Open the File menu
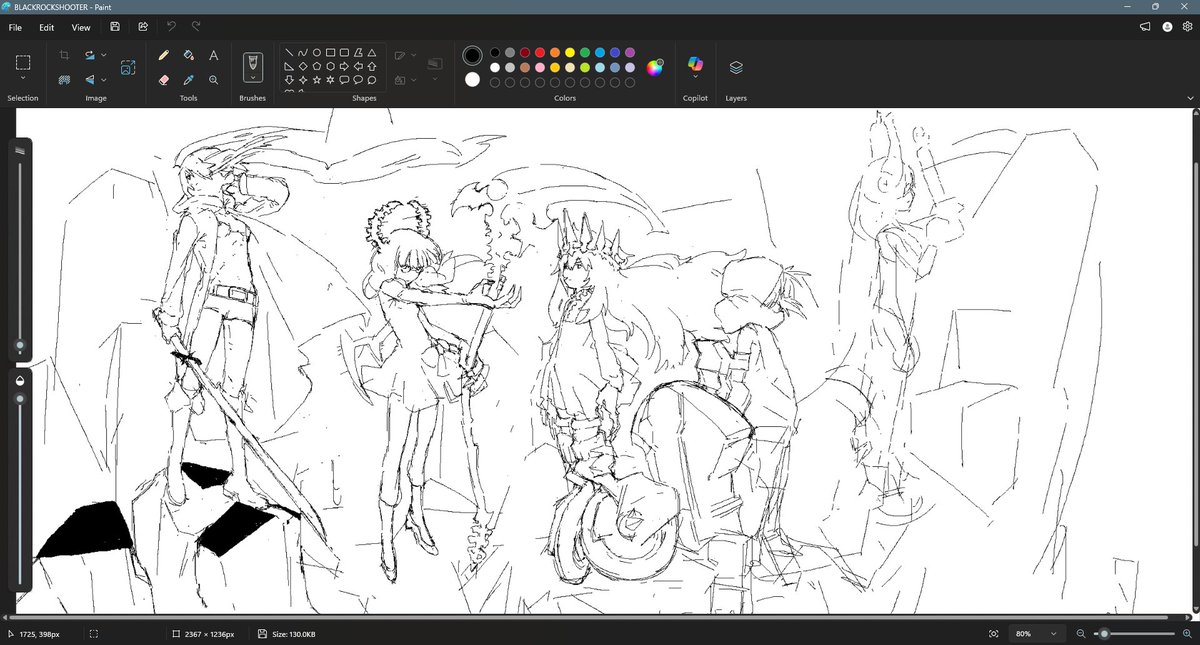This screenshot has width=1200, height=645. (15, 27)
